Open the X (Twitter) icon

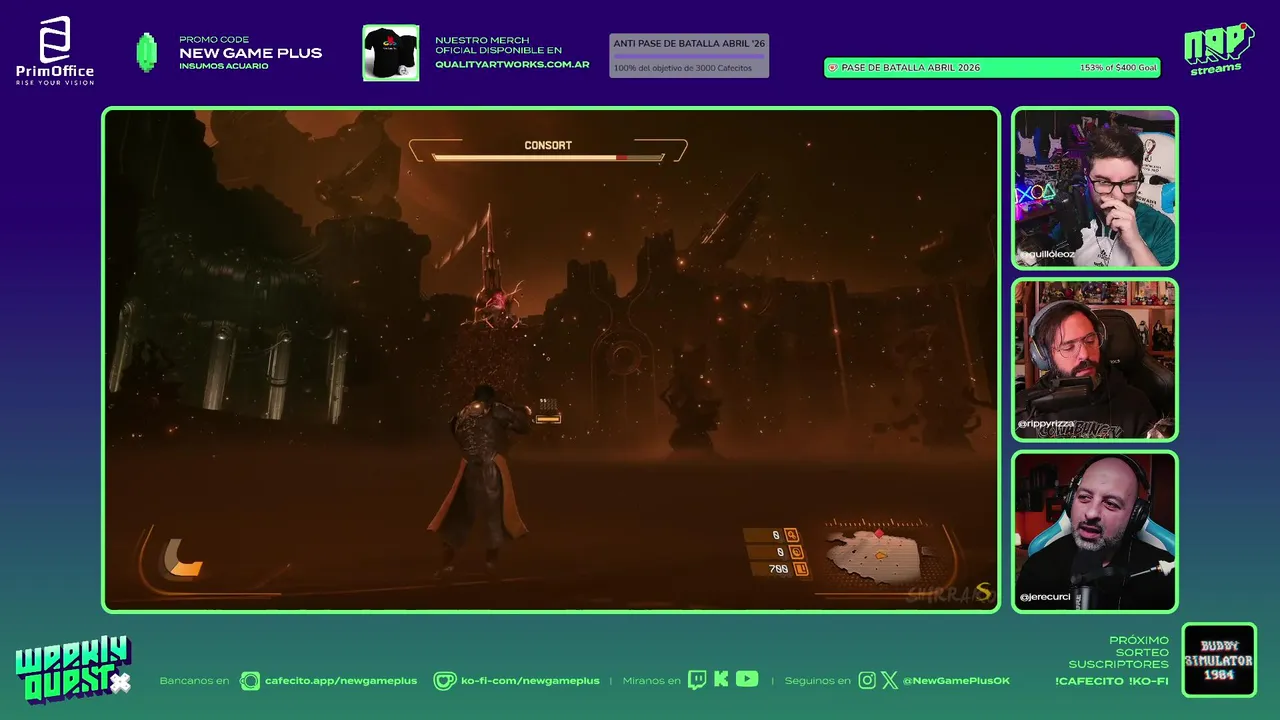[889, 680]
